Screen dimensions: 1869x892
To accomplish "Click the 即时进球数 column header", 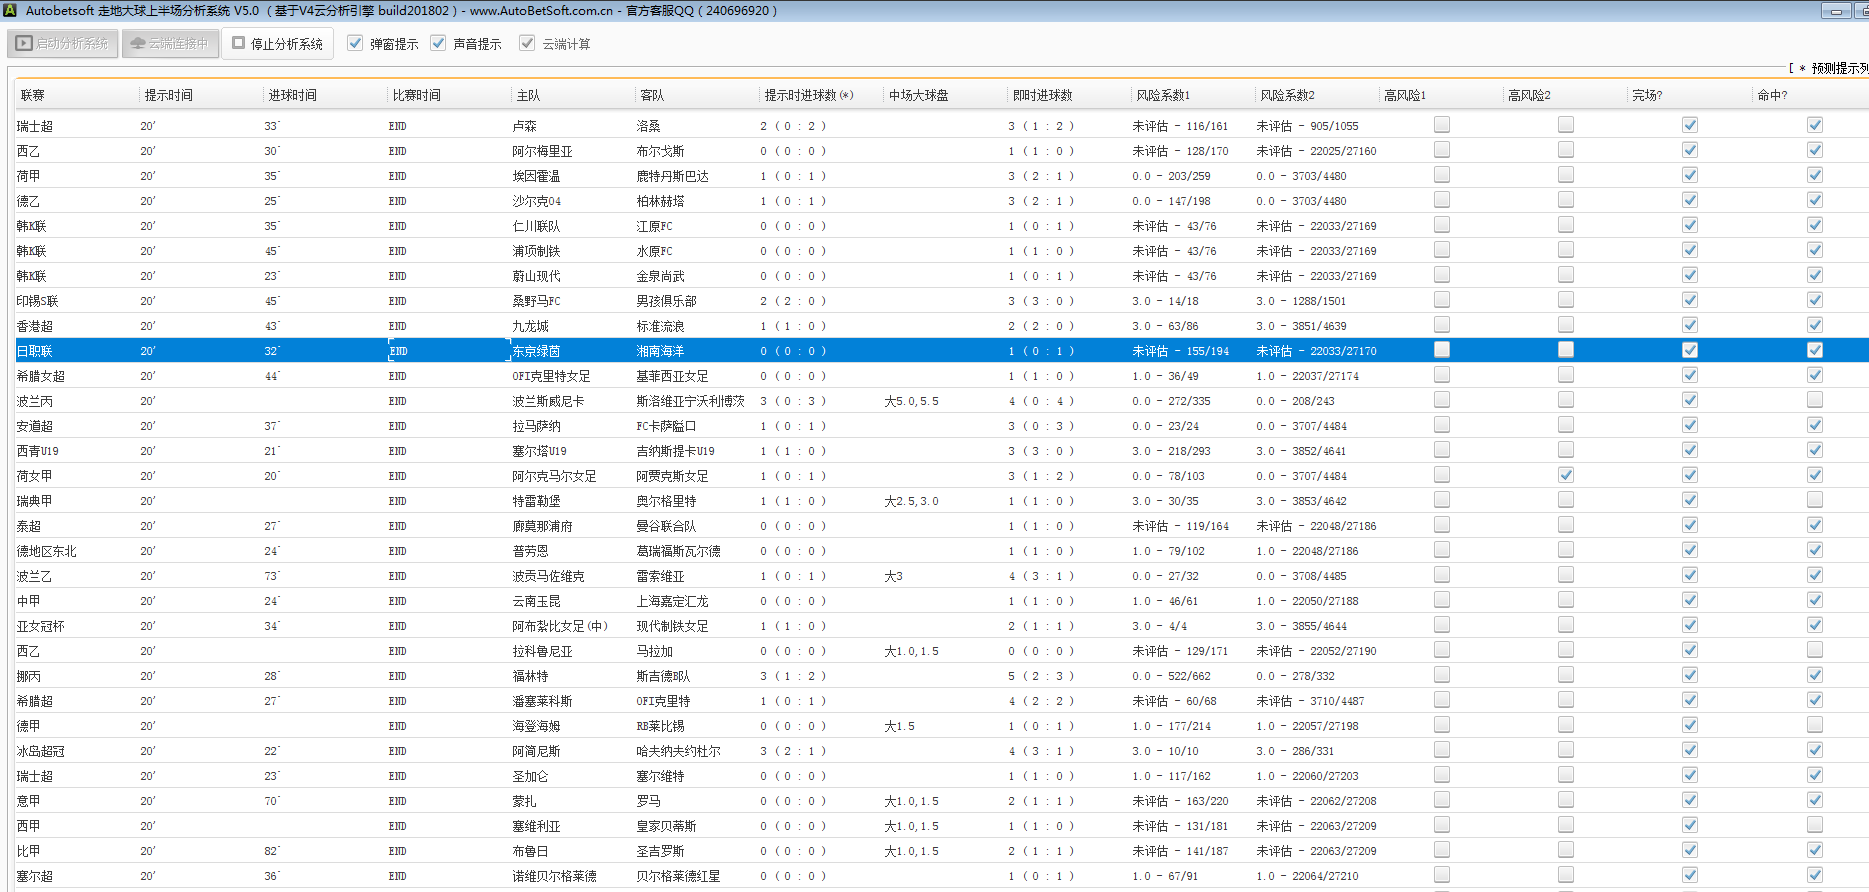I will (x=1042, y=95).
